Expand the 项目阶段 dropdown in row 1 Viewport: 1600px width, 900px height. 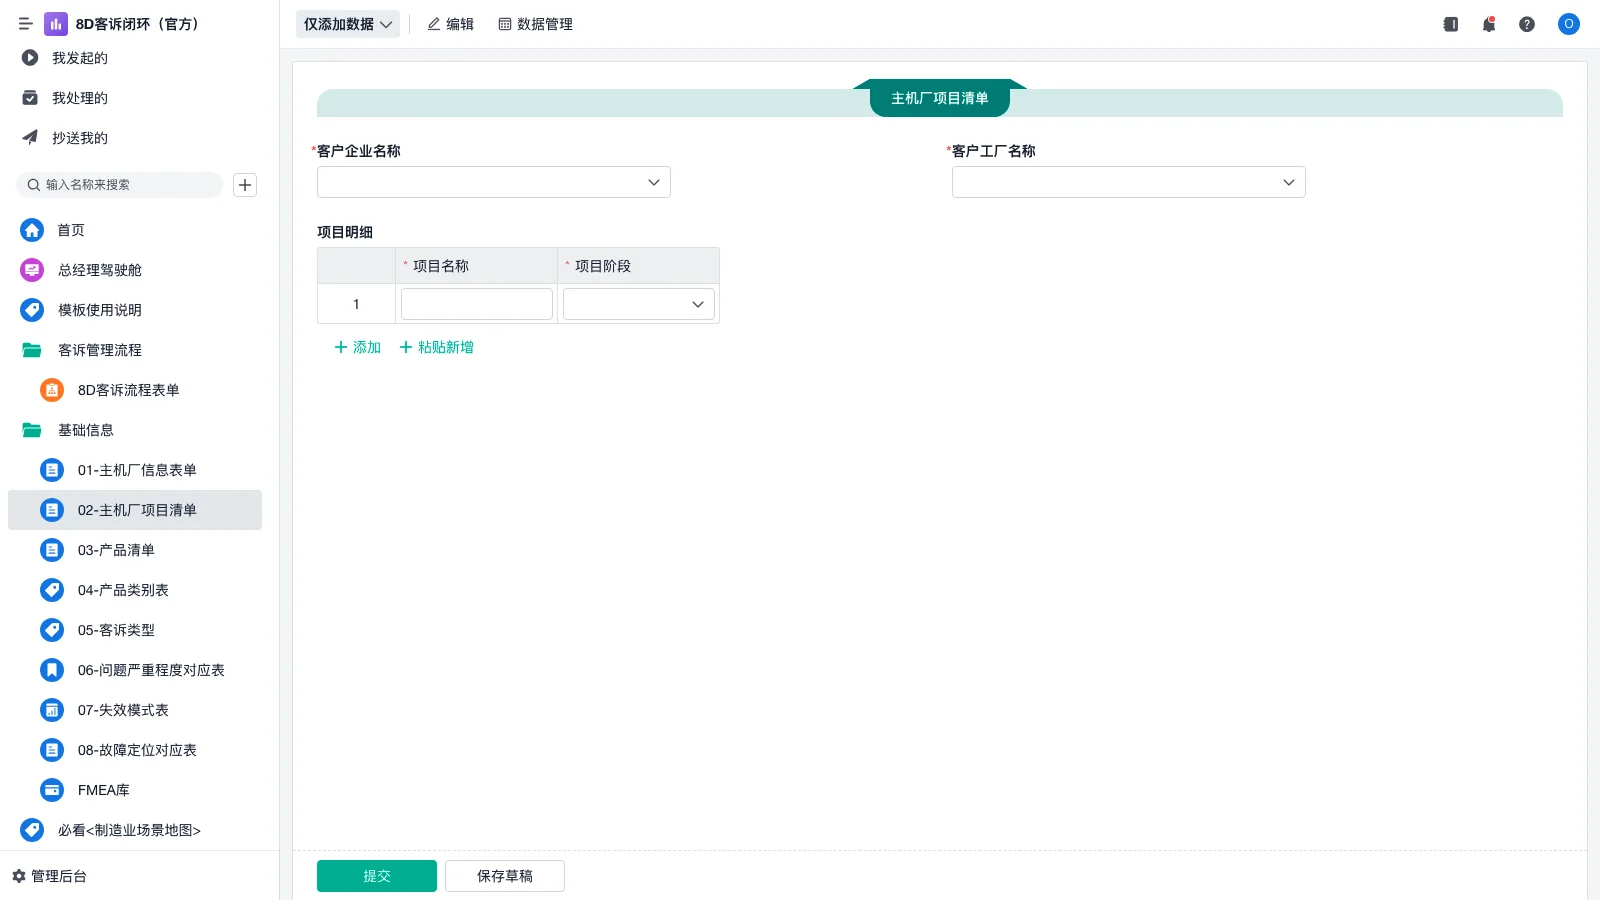[x=697, y=303]
